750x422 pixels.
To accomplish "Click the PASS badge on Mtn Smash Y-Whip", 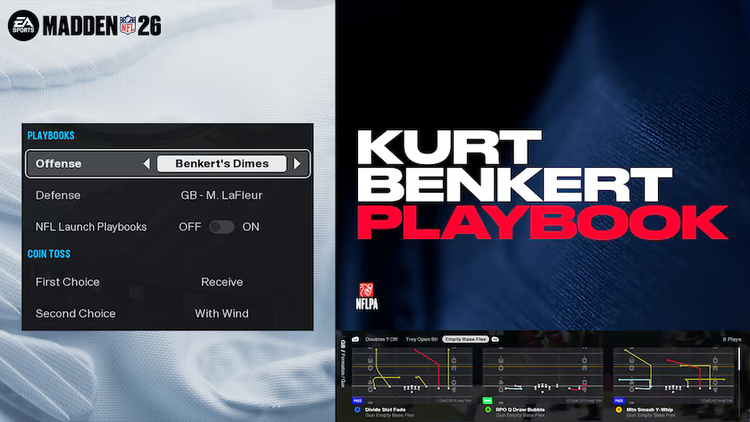I will [618, 400].
